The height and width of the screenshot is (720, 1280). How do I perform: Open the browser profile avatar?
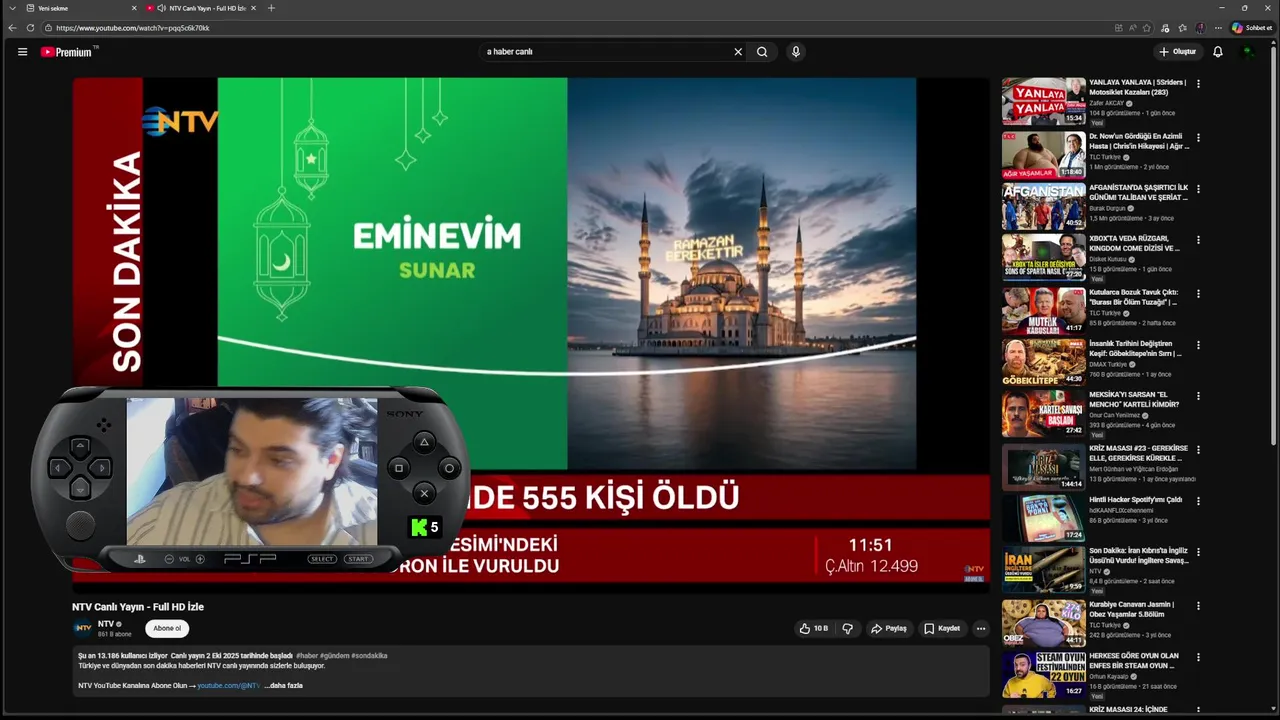[x=1200, y=28]
